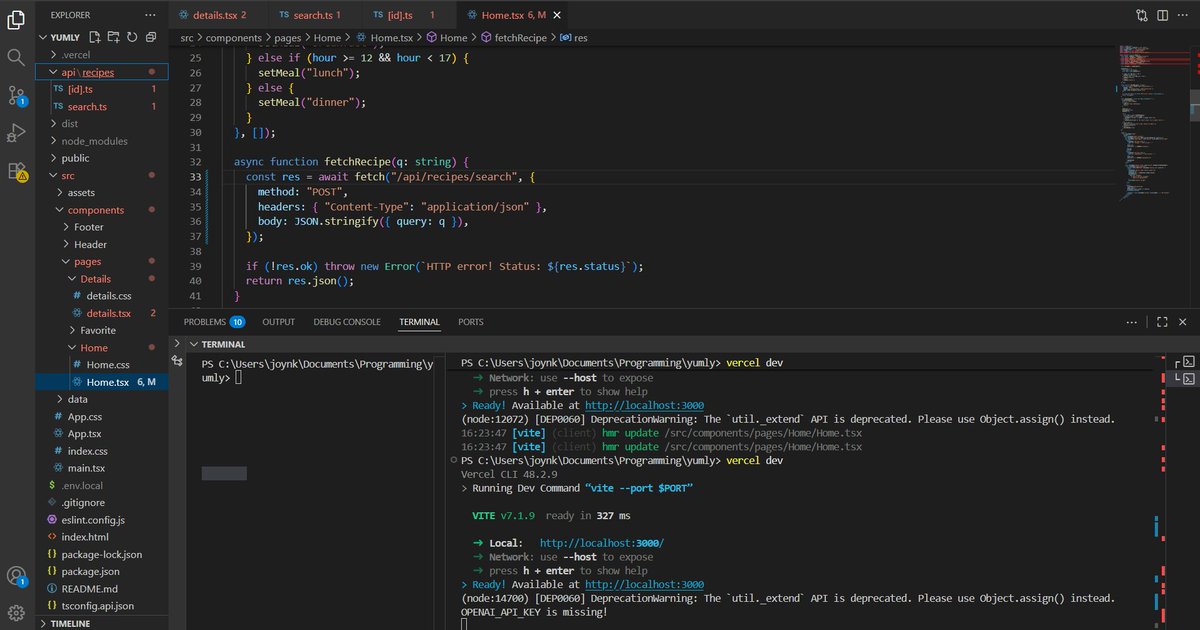The height and width of the screenshot is (630, 1200).
Task: Open localhost:3000 link after last Ready line
Action: pos(644,584)
